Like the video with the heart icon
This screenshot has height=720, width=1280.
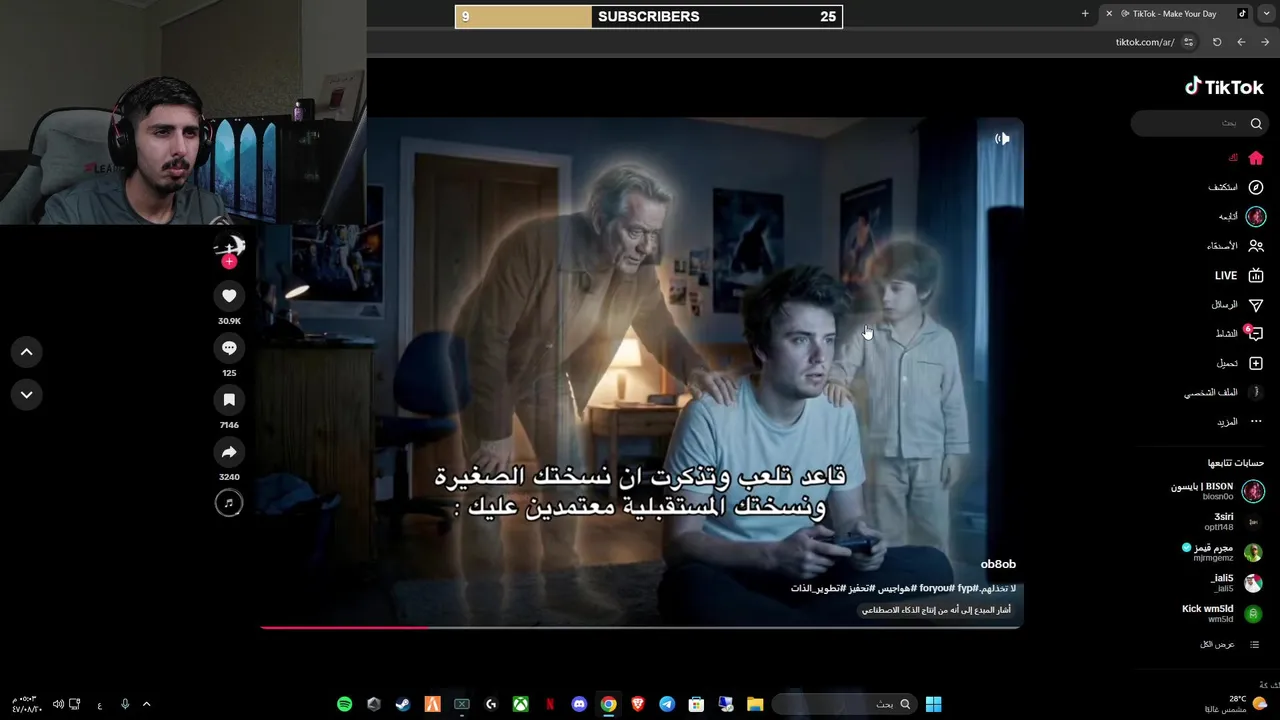229,295
